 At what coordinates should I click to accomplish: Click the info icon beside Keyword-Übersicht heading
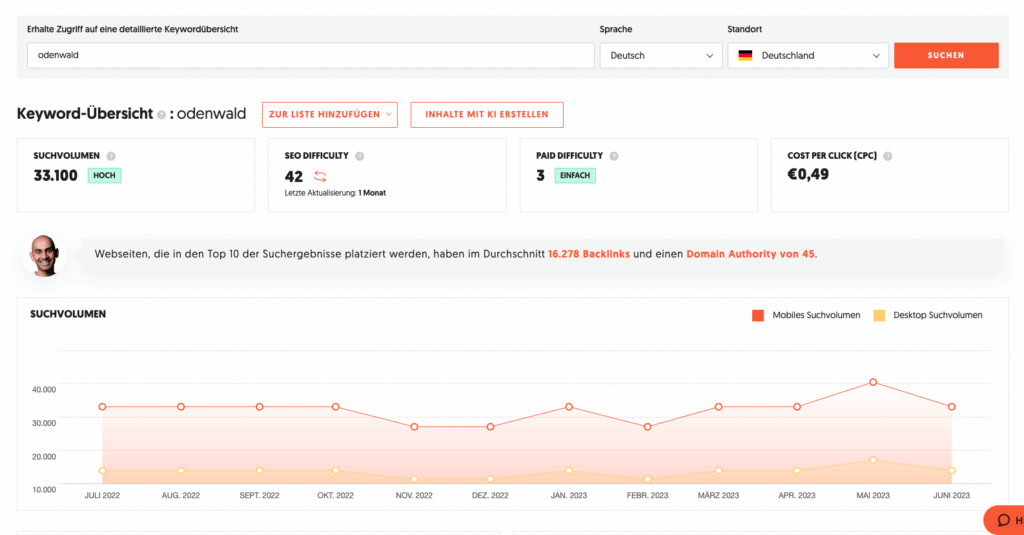pos(161,115)
